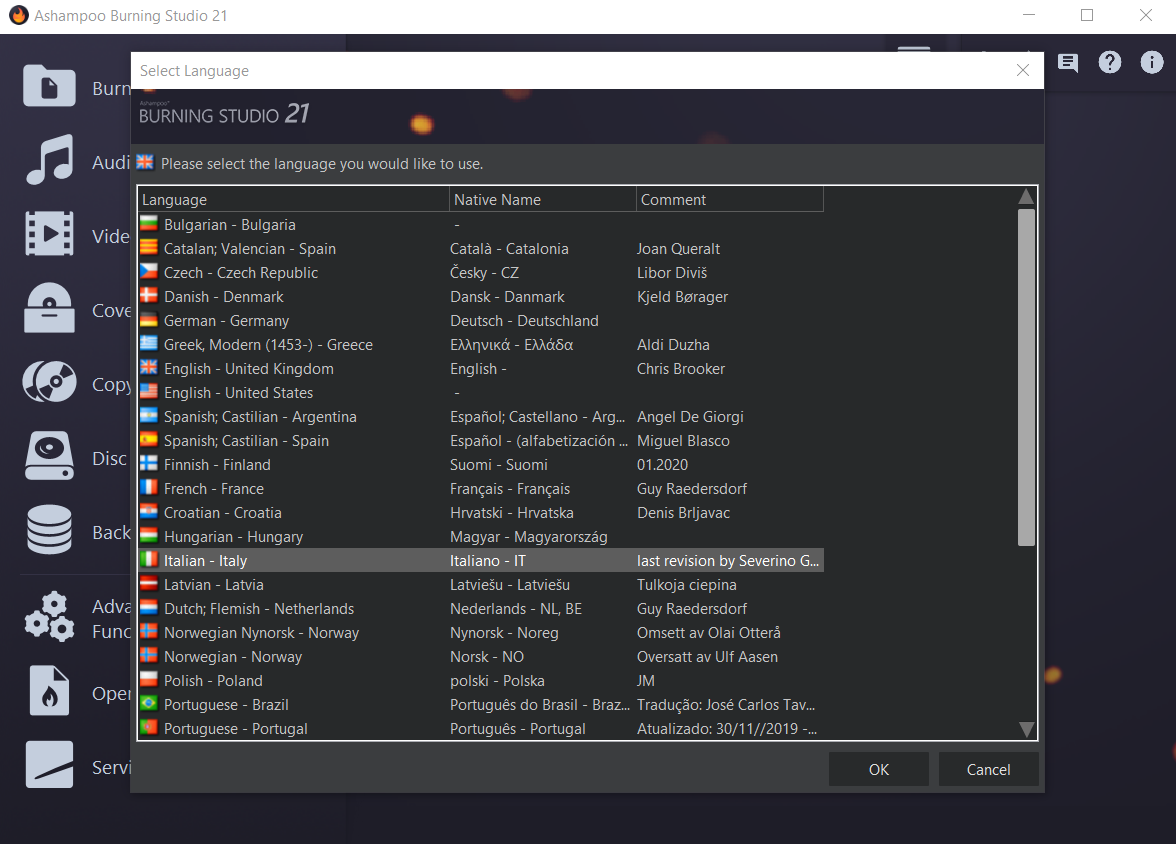
Task: Click comment Chris Brooker
Action: coord(681,368)
